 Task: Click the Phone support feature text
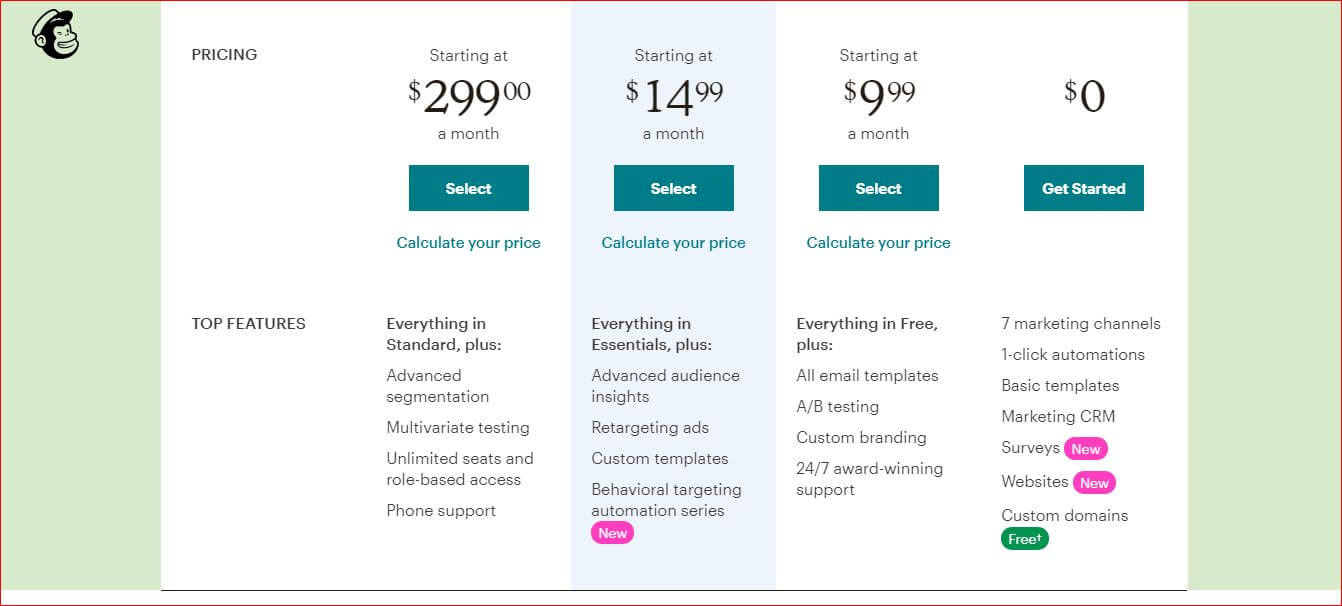click(x=441, y=511)
